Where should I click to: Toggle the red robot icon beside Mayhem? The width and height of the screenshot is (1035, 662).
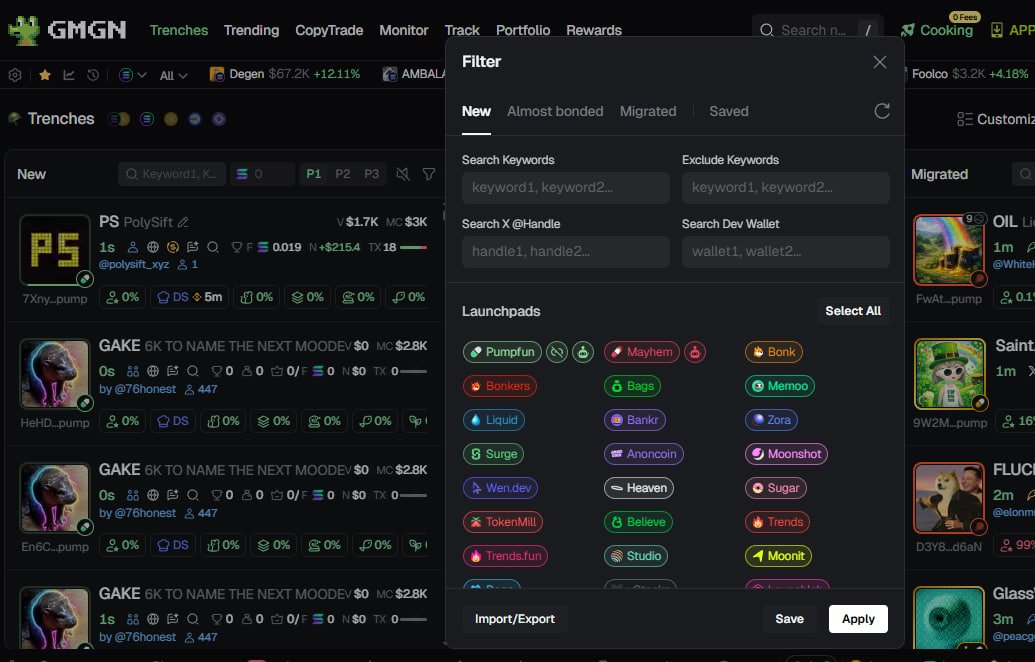click(694, 352)
